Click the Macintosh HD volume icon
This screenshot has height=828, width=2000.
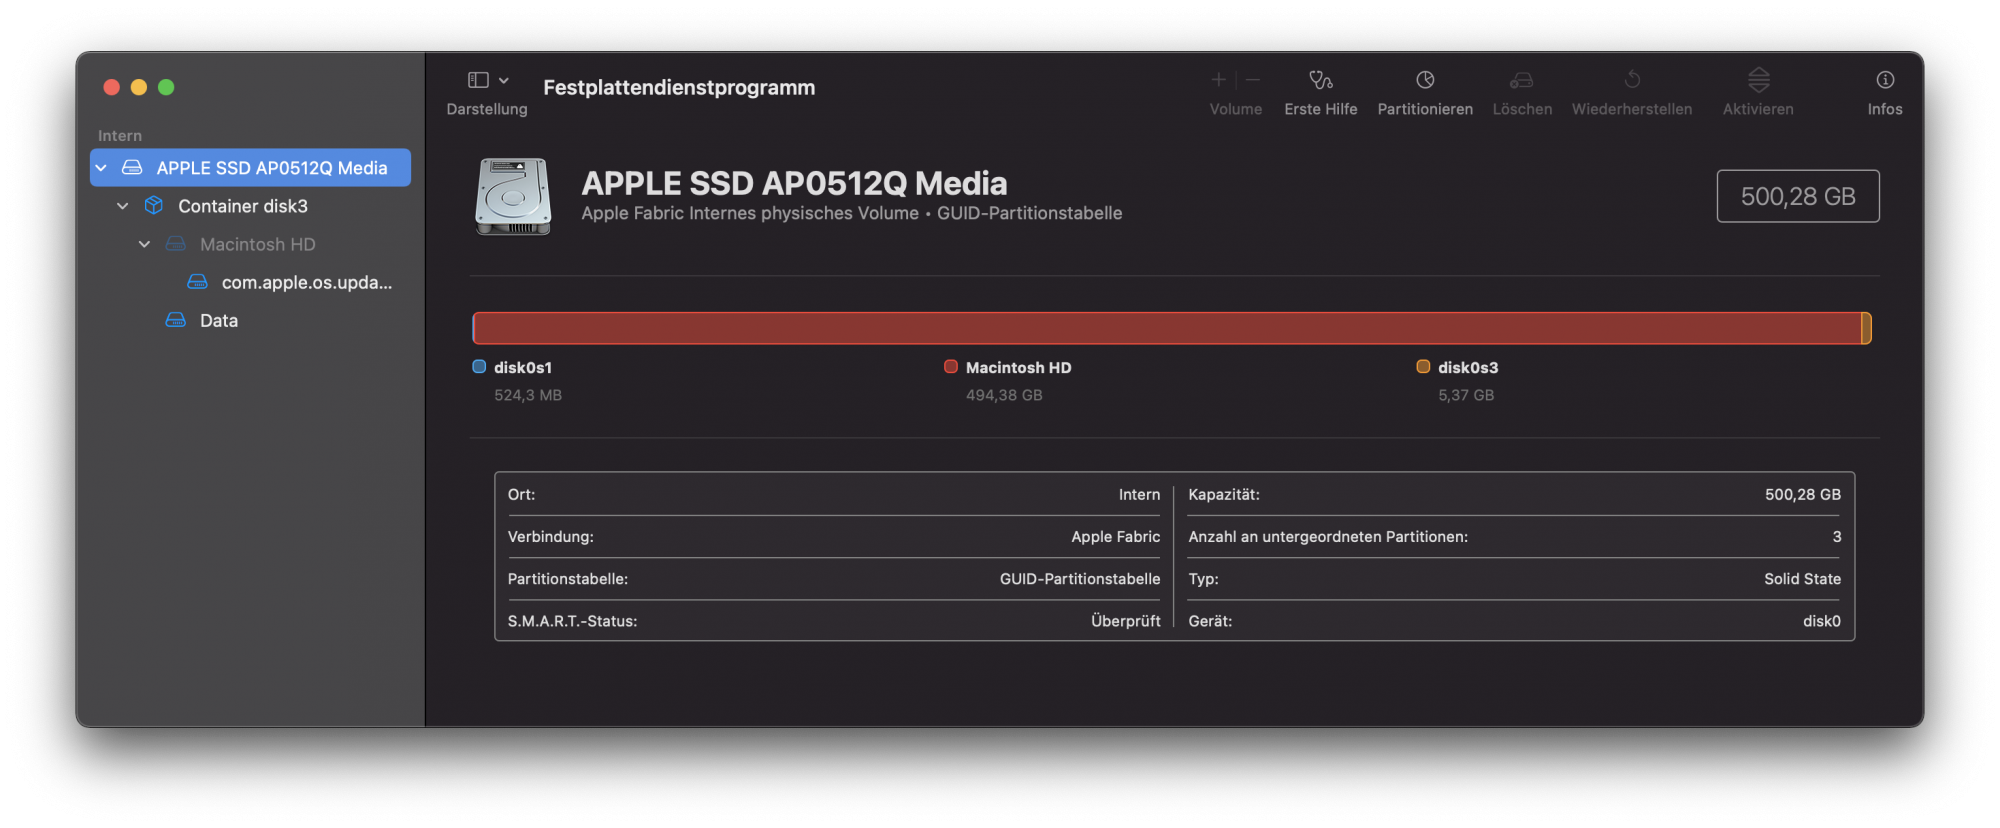click(176, 244)
